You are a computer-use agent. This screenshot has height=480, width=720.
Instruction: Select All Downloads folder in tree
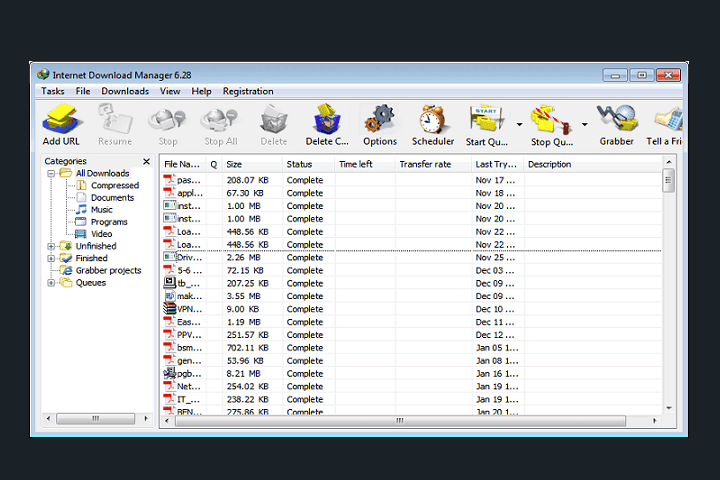[102, 173]
